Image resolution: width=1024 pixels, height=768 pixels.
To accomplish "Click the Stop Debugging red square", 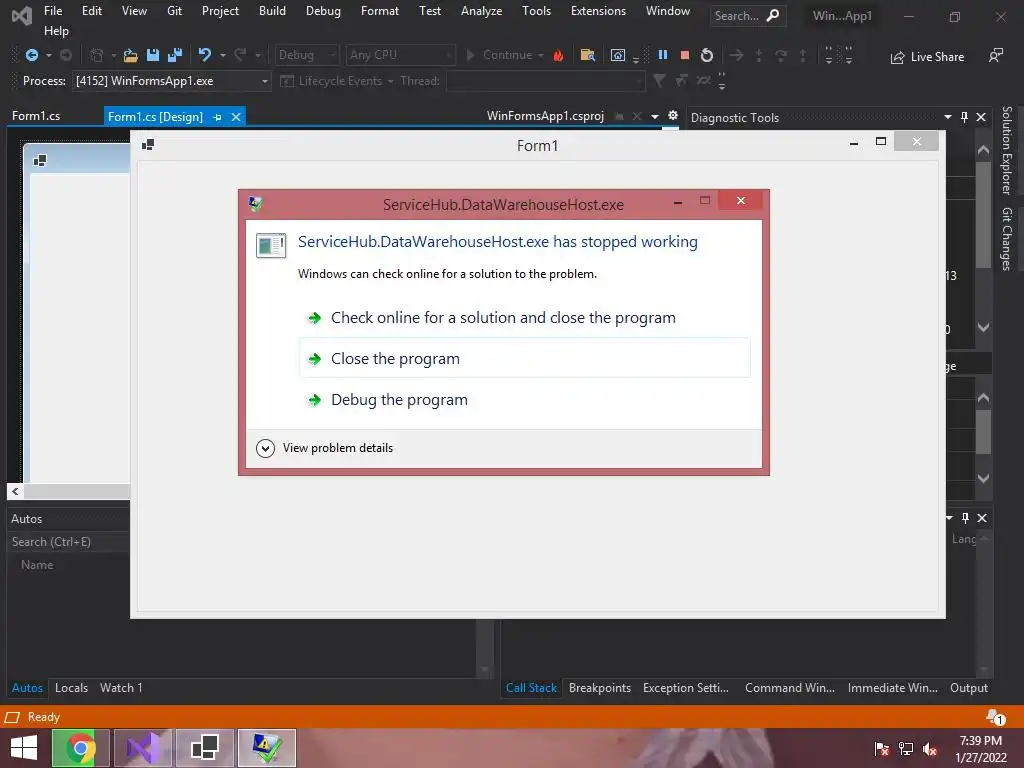I will (x=684, y=56).
